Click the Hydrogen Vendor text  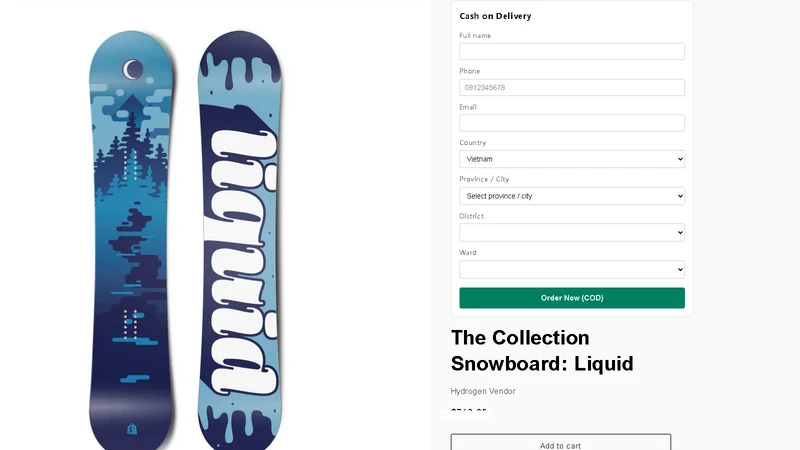(483, 391)
